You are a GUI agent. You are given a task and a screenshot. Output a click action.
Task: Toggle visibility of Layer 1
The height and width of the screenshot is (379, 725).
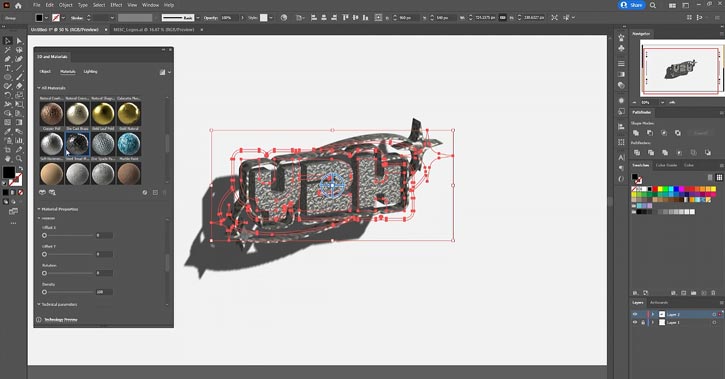[x=635, y=322]
